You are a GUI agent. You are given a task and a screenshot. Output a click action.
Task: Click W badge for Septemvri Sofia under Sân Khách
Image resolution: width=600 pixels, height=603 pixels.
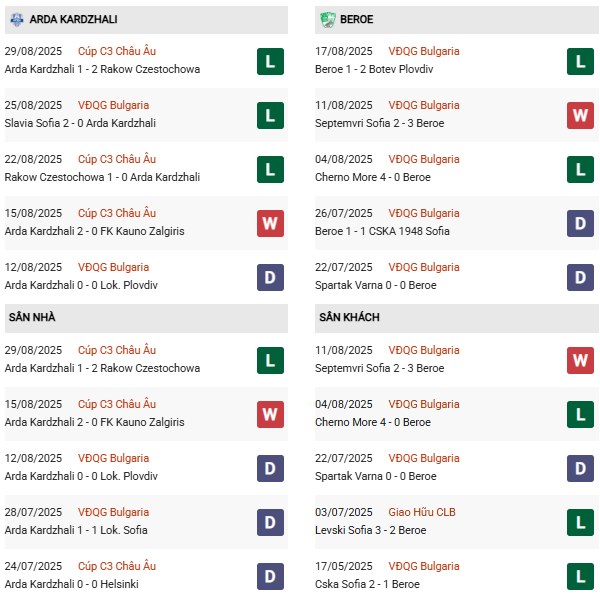pyautogui.click(x=581, y=360)
